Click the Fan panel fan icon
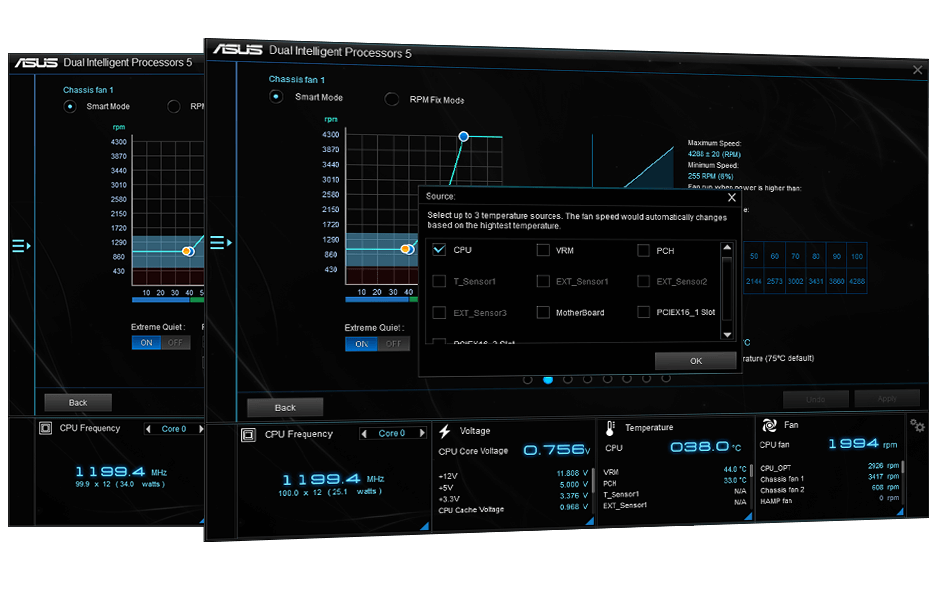The width and height of the screenshot is (940, 598). 769,425
